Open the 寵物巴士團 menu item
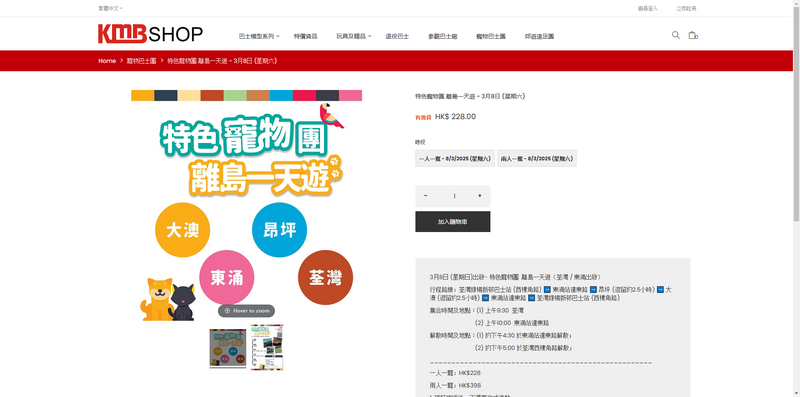Image resolution: width=800 pixels, height=397 pixels. [x=491, y=36]
